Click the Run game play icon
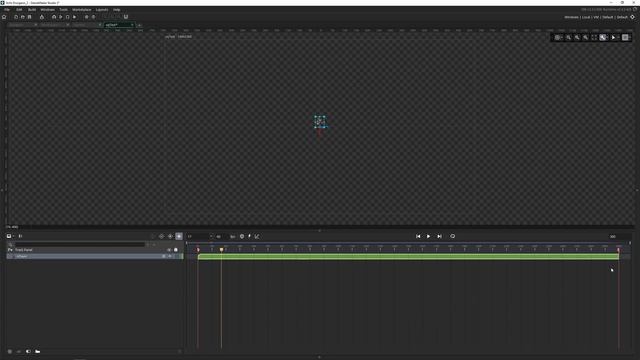This screenshot has height=360, width=640. tap(61, 17)
